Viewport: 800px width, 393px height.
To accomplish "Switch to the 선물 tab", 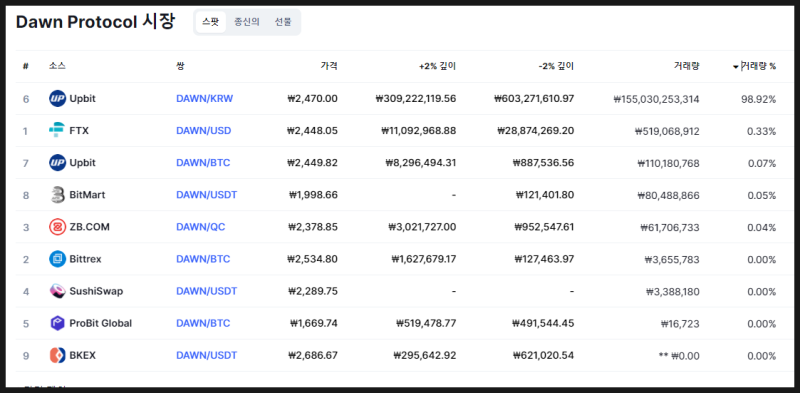I will pos(283,22).
